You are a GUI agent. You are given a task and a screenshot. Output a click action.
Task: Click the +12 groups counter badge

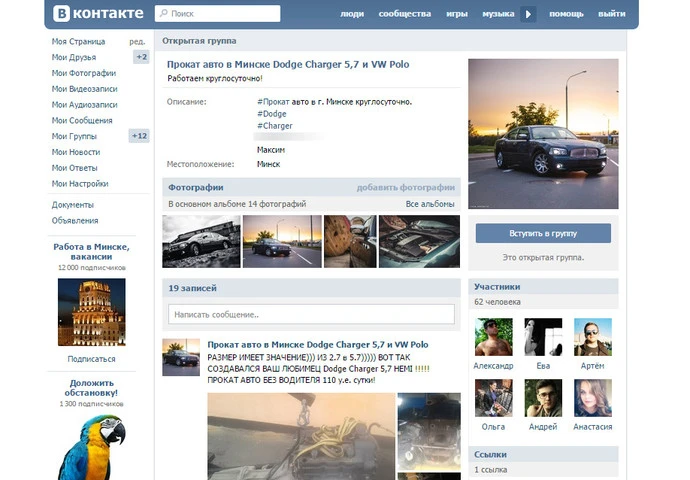click(x=139, y=136)
